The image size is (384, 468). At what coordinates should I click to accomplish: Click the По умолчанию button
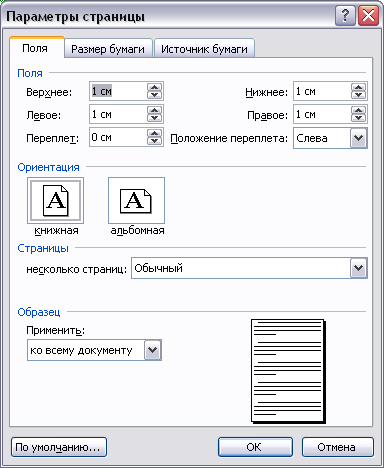(59, 447)
